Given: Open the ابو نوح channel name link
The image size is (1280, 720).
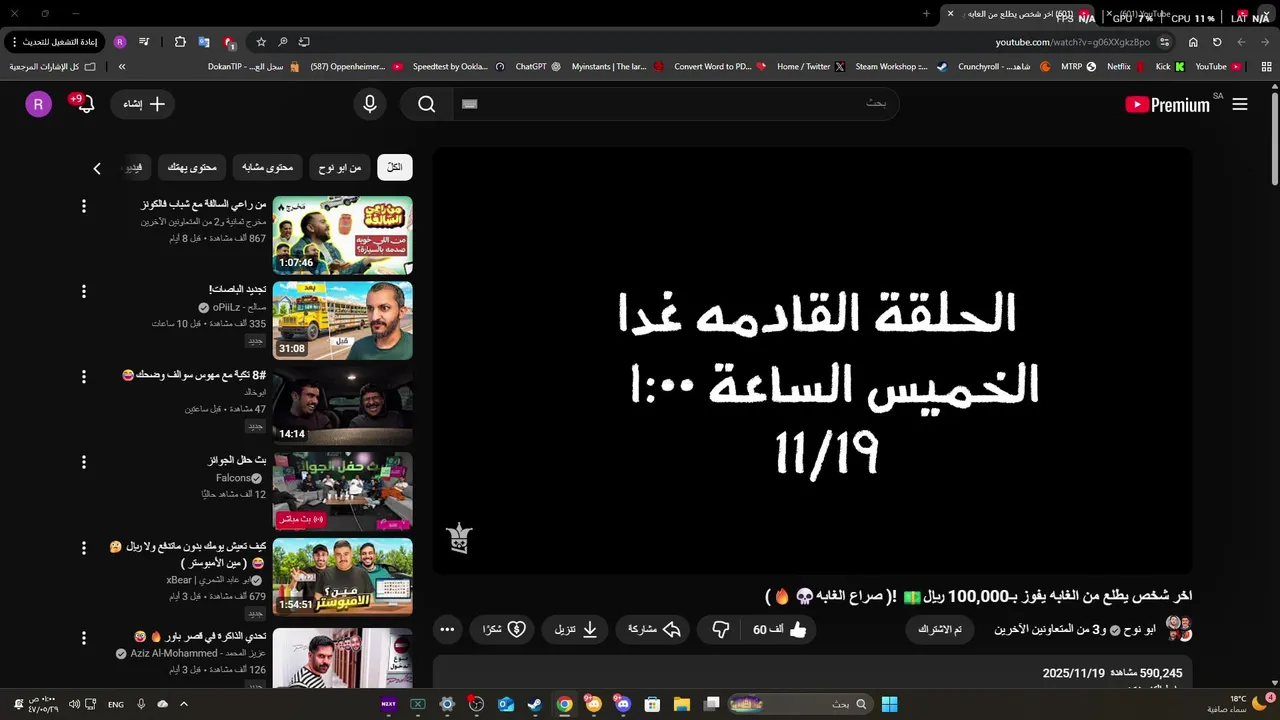Looking at the screenshot, I should (1139, 629).
